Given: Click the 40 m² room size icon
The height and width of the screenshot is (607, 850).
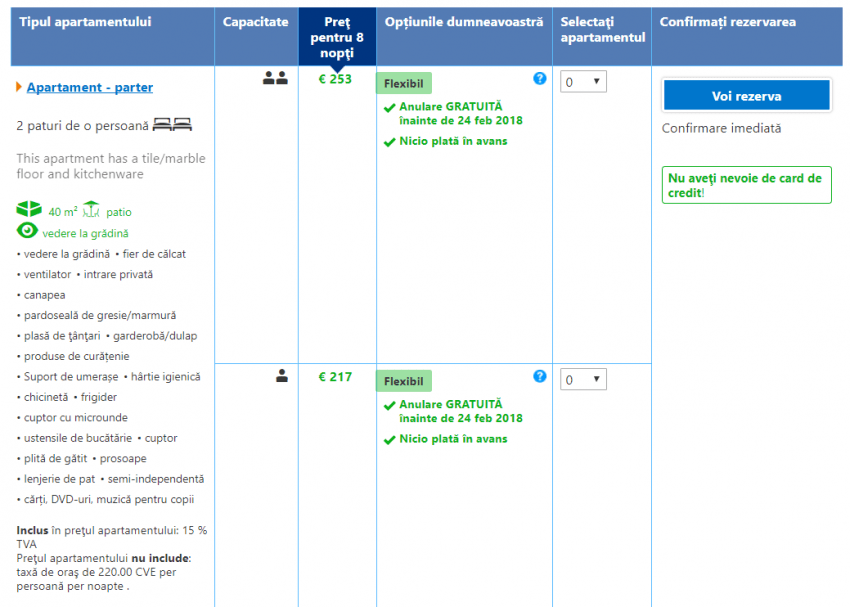Looking at the screenshot, I should pyautogui.click(x=29, y=211).
